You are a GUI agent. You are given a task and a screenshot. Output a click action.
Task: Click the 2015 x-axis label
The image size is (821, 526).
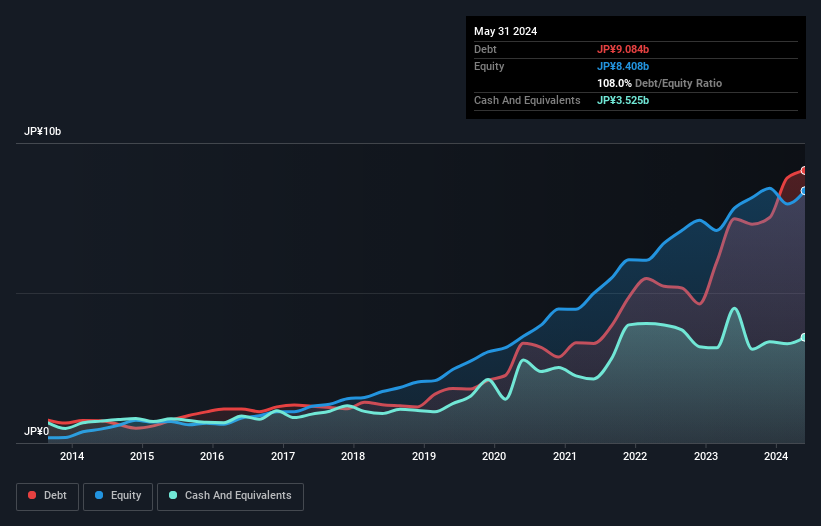(x=142, y=456)
